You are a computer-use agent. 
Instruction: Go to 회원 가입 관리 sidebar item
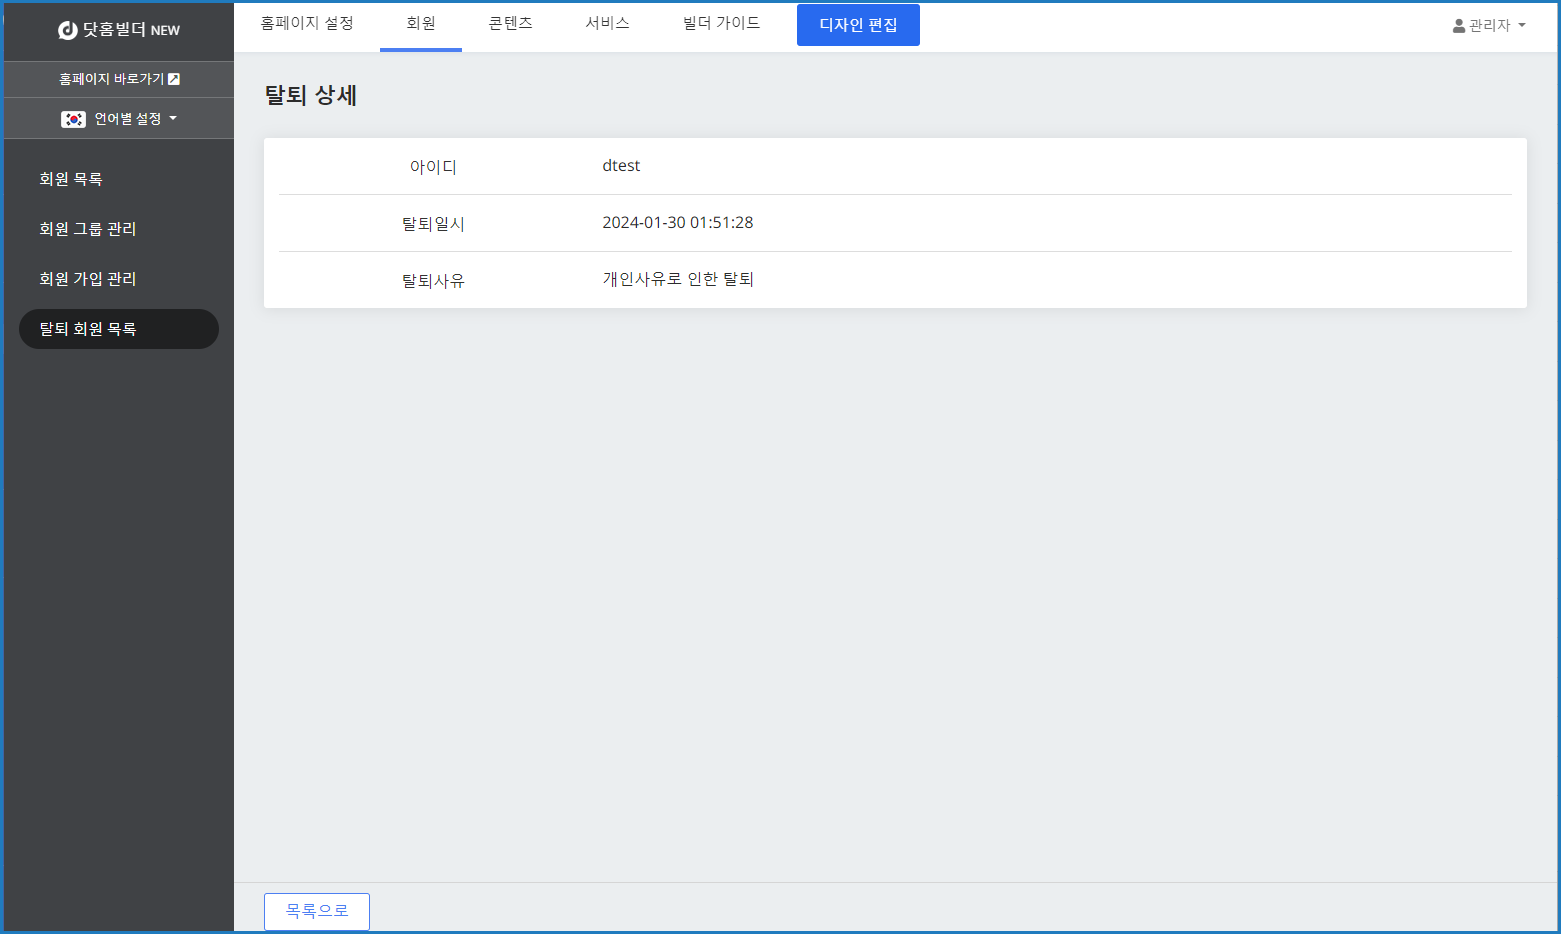pyautogui.click(x=88, y=279)
